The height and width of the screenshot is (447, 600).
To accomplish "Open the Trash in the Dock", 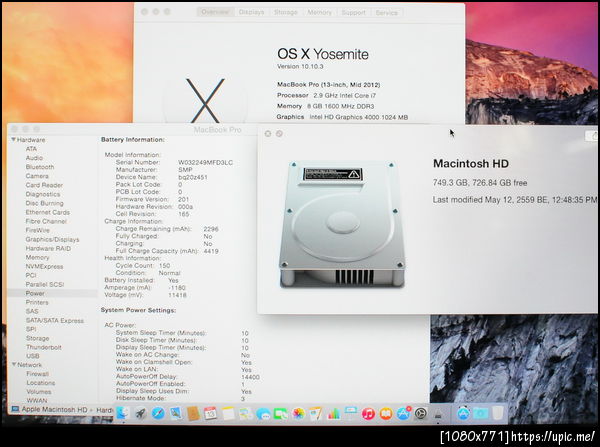I will click(x=498, y=413).
